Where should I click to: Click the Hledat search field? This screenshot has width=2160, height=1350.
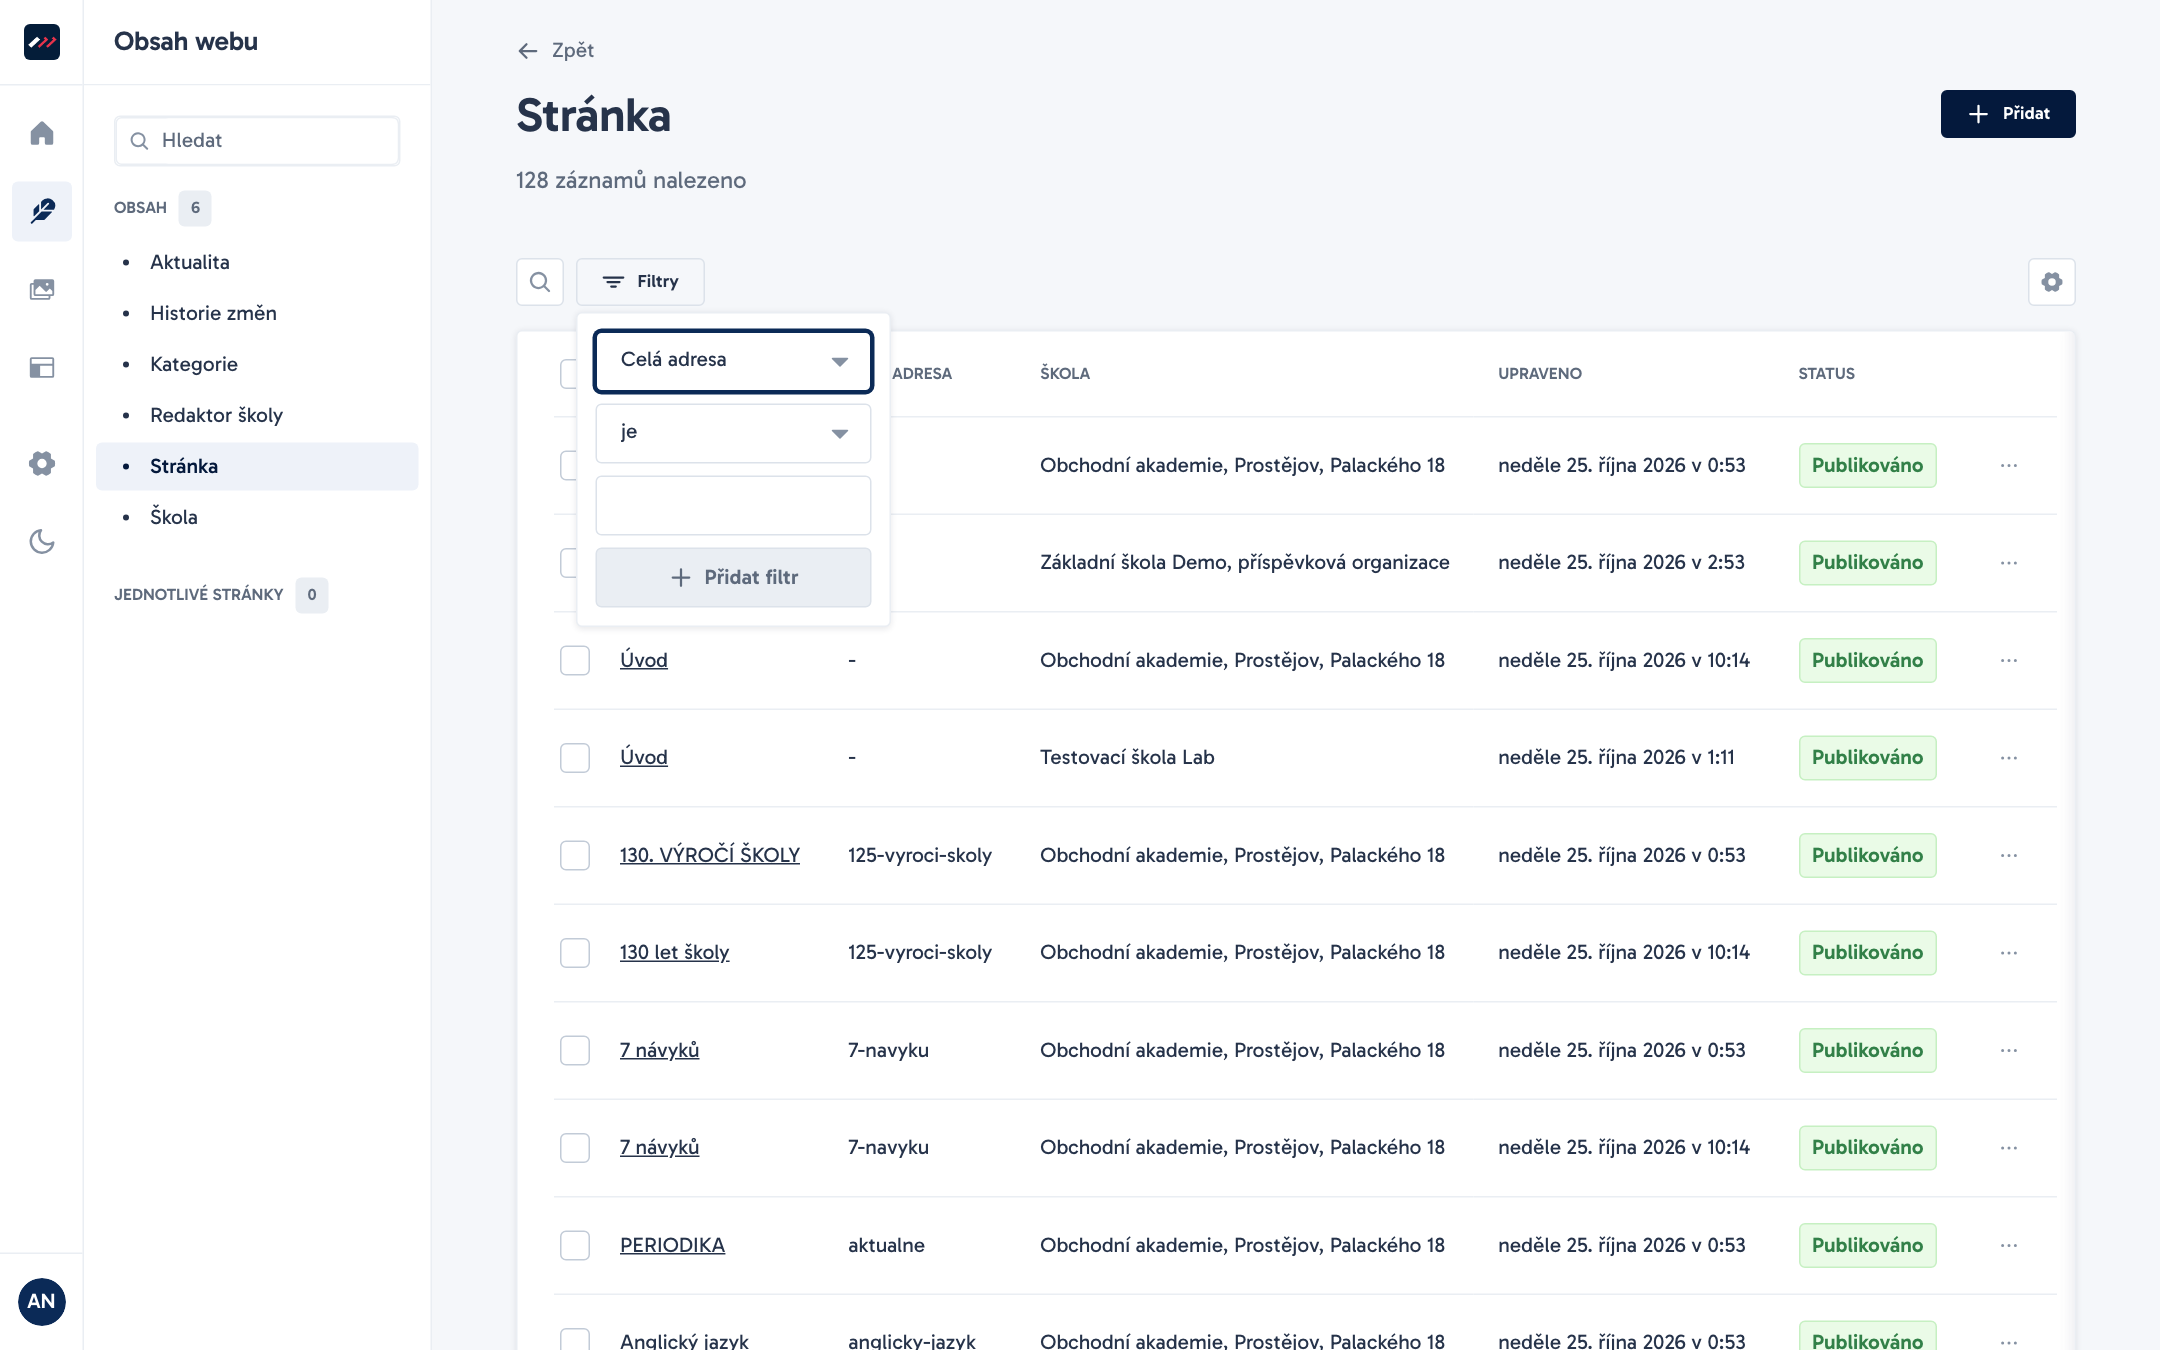tap(257, 141)
